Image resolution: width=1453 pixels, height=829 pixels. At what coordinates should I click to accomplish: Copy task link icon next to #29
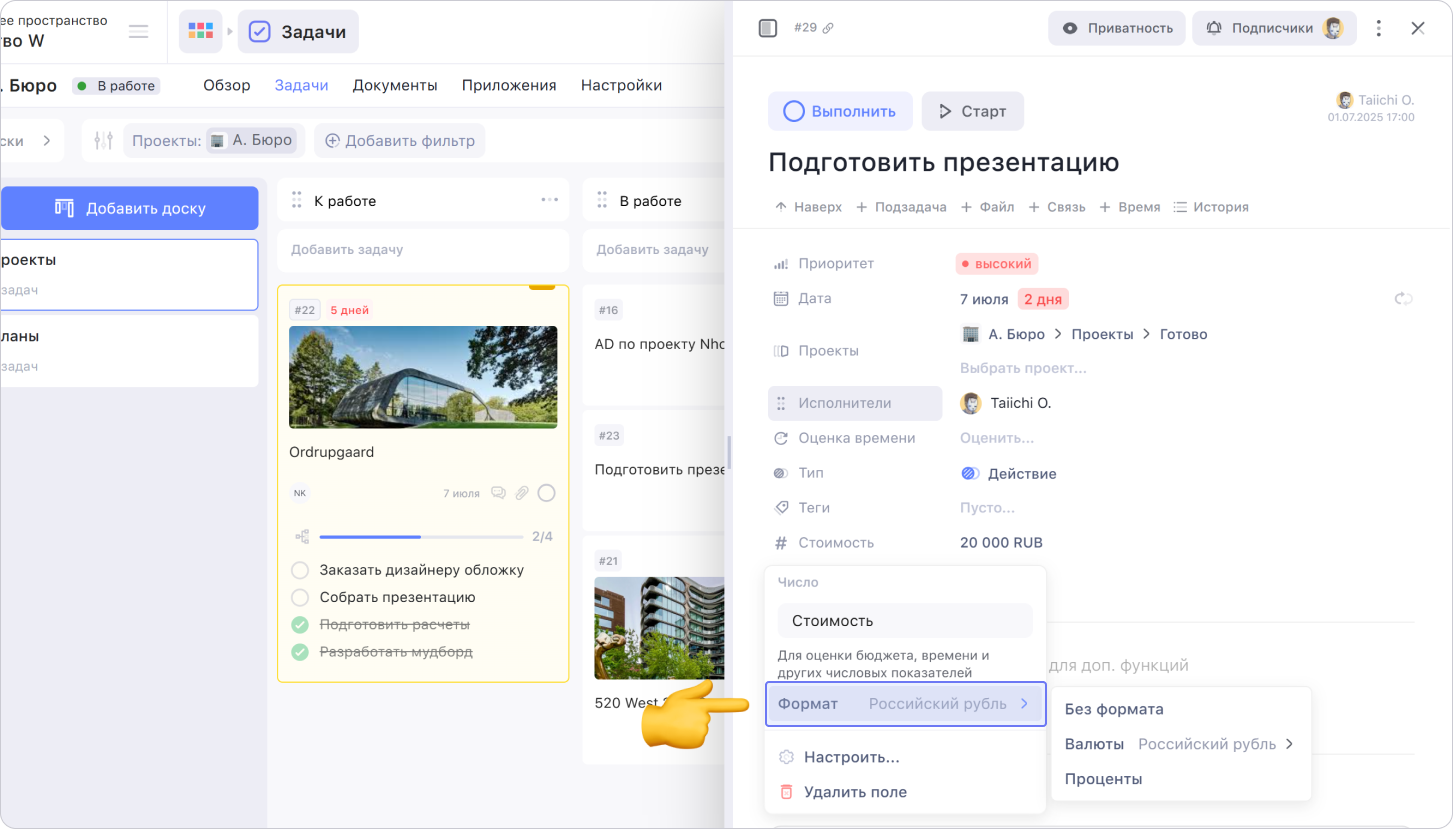click(828, 28)
